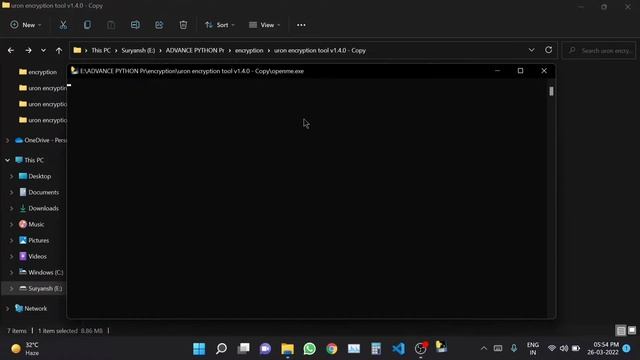
Task: Click uron encryption tool v1.4.0 - Copy breadcrumb
Action: click(x=320, y=51)
